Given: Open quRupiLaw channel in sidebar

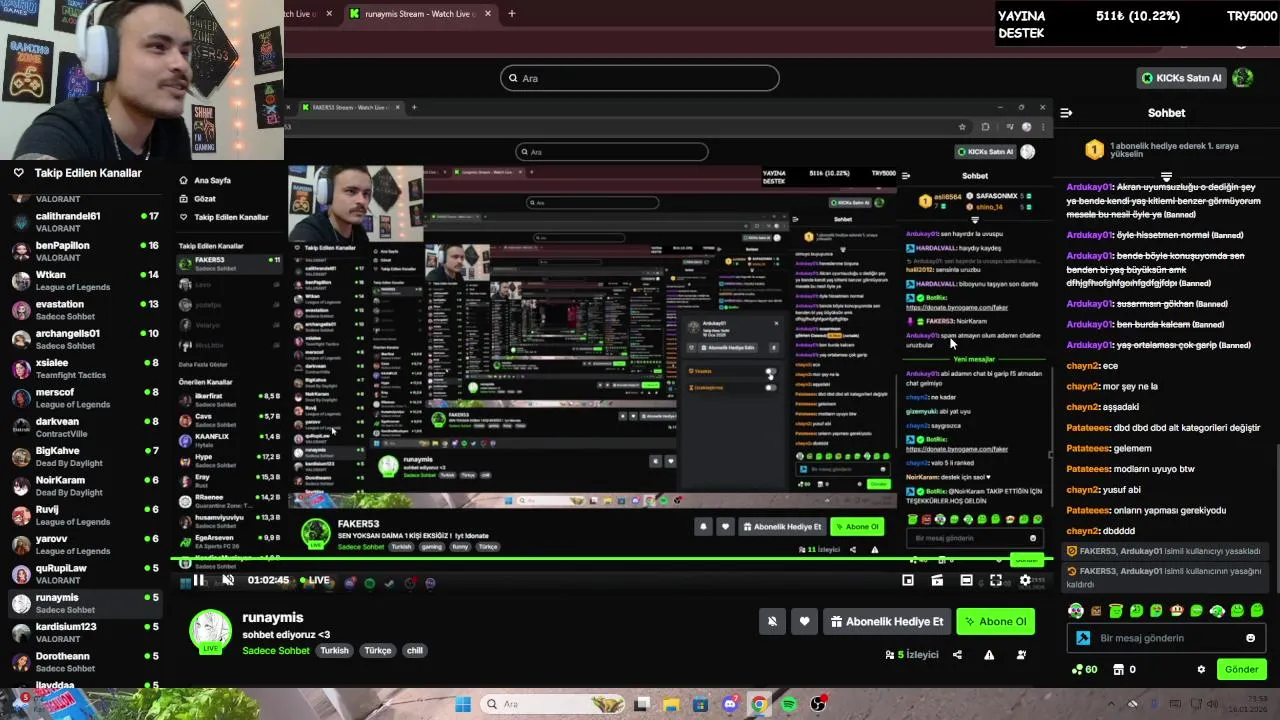Looking at the screenshot, I should tap(83, 574).
